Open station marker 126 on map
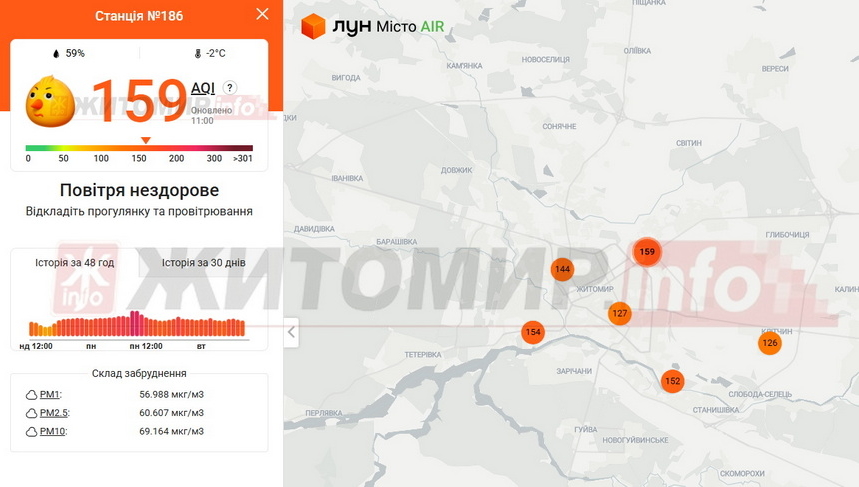Viewport: 859px width, 487px height. (769, 343)
